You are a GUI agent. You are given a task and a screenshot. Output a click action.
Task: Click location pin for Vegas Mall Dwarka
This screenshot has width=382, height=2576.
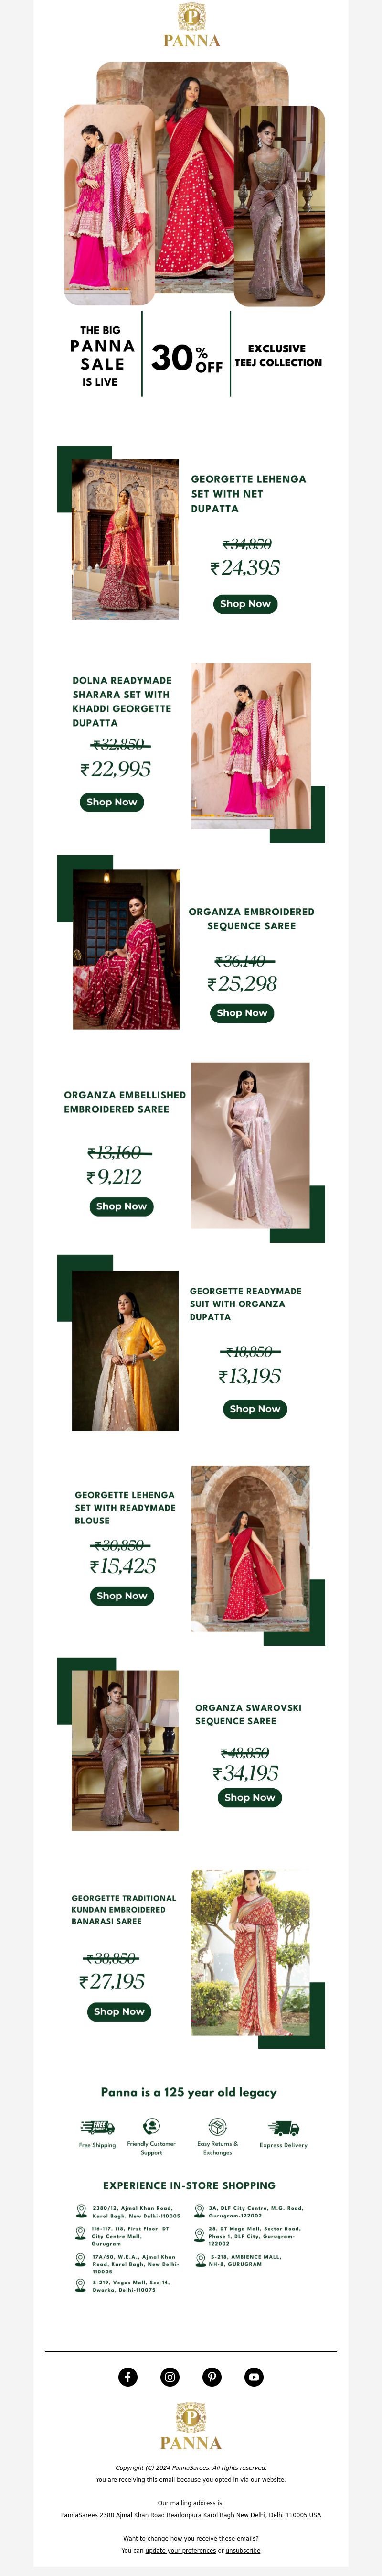tap(81, 2284)
